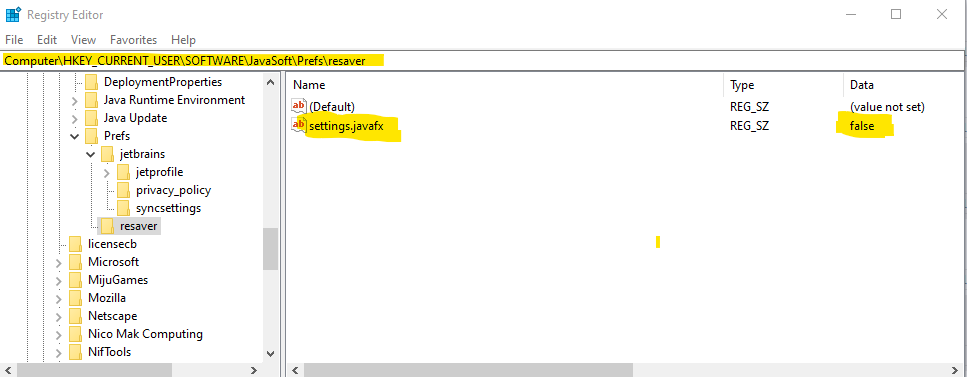The height and width of the screenshot is (377, 967).
Task: Maximize the Registry Editor window
Action: click(x=896, y=14)
